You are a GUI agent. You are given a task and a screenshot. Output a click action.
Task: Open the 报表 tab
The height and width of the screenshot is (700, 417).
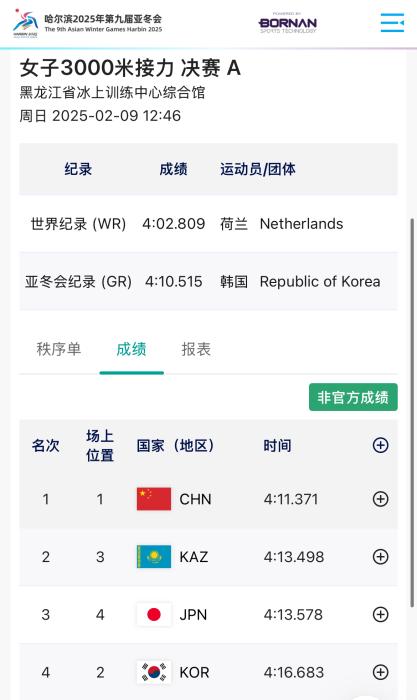click(x=196, y=349)
